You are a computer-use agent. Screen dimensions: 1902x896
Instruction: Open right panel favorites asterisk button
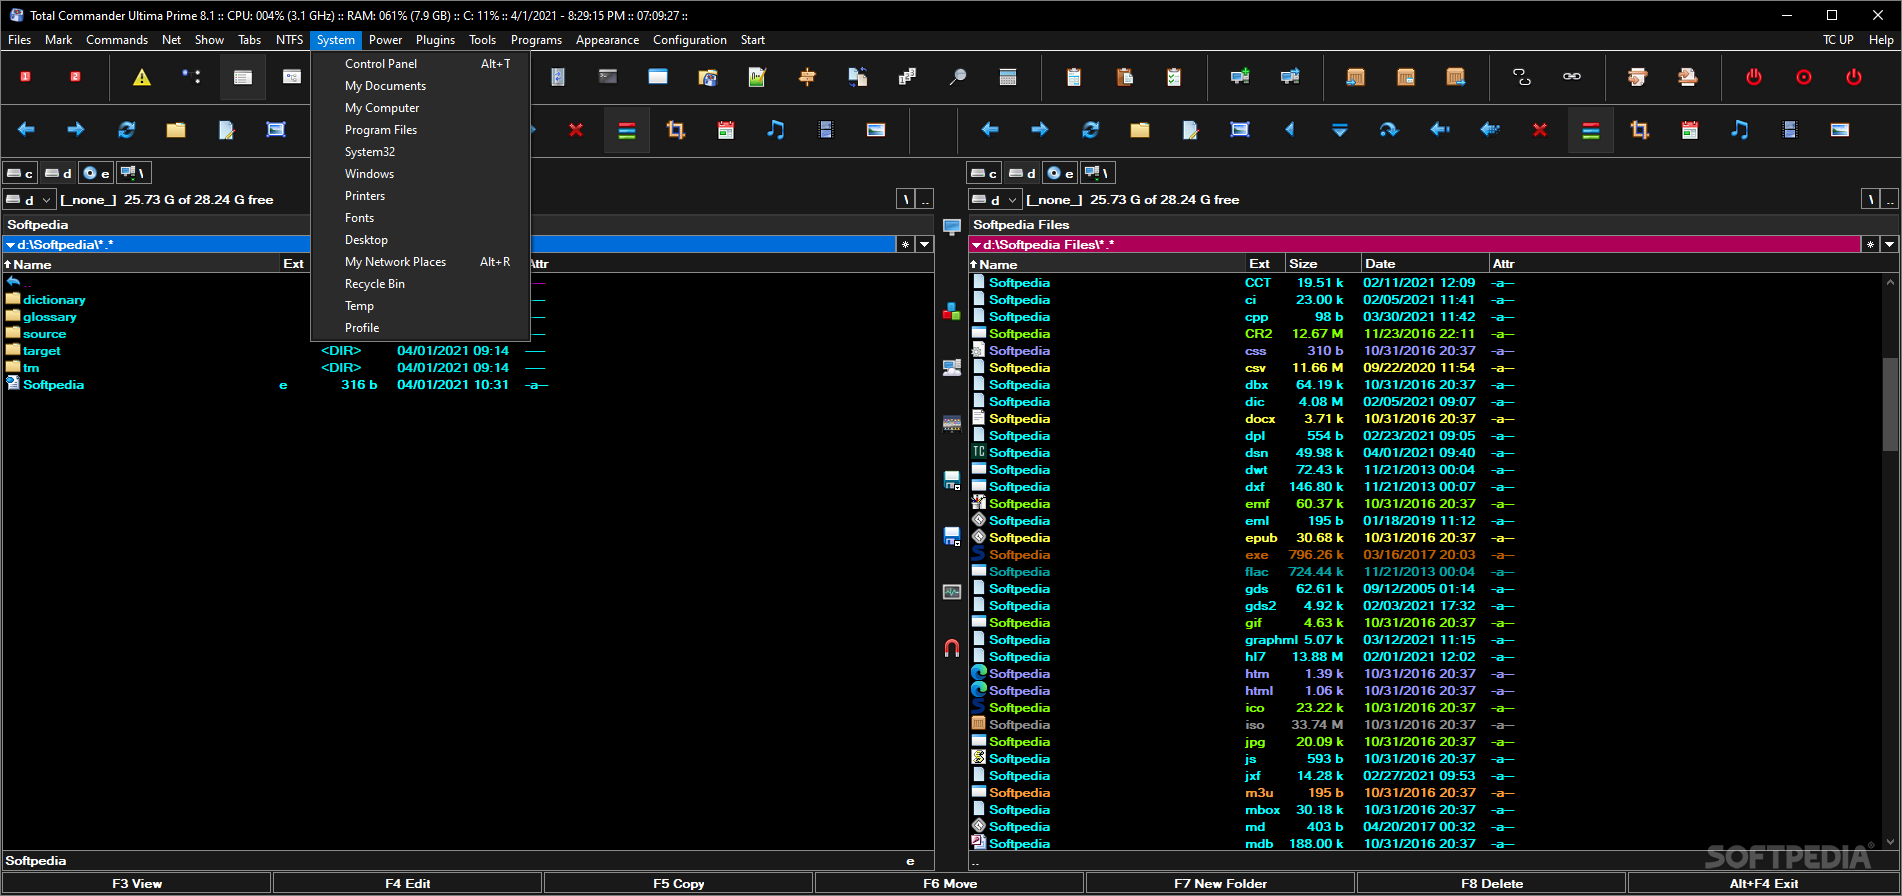pos(1870,245)
